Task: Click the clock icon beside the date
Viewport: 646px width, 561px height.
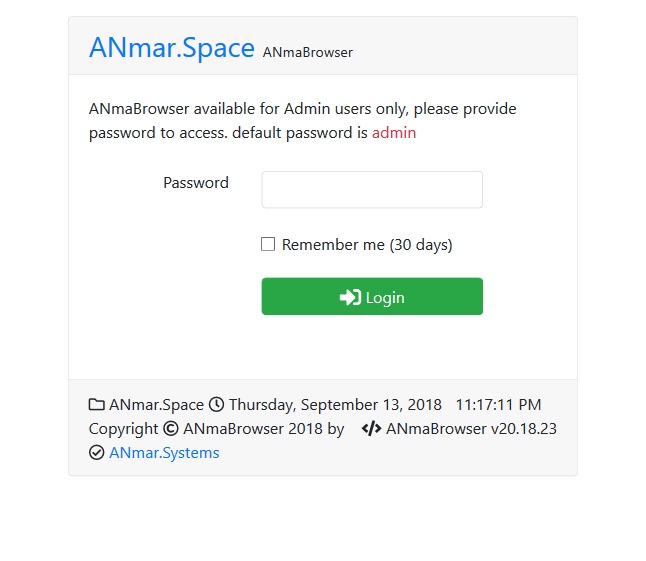Action: tap(217, 405)
